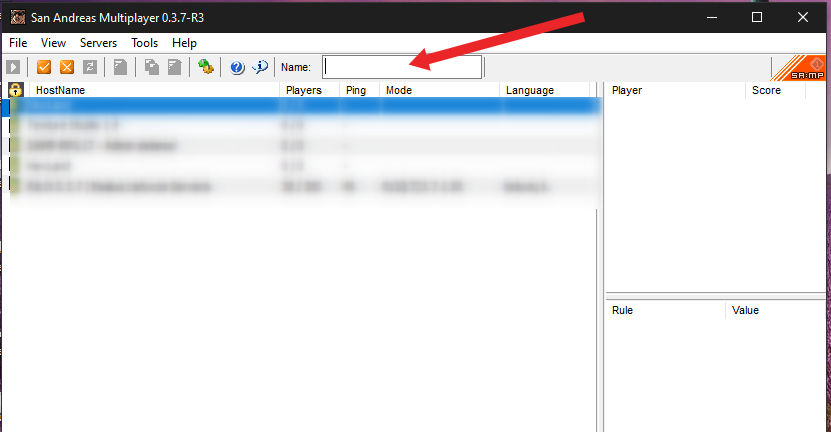Click the Copy Server Info double-page icon

(x=152, y=67)
